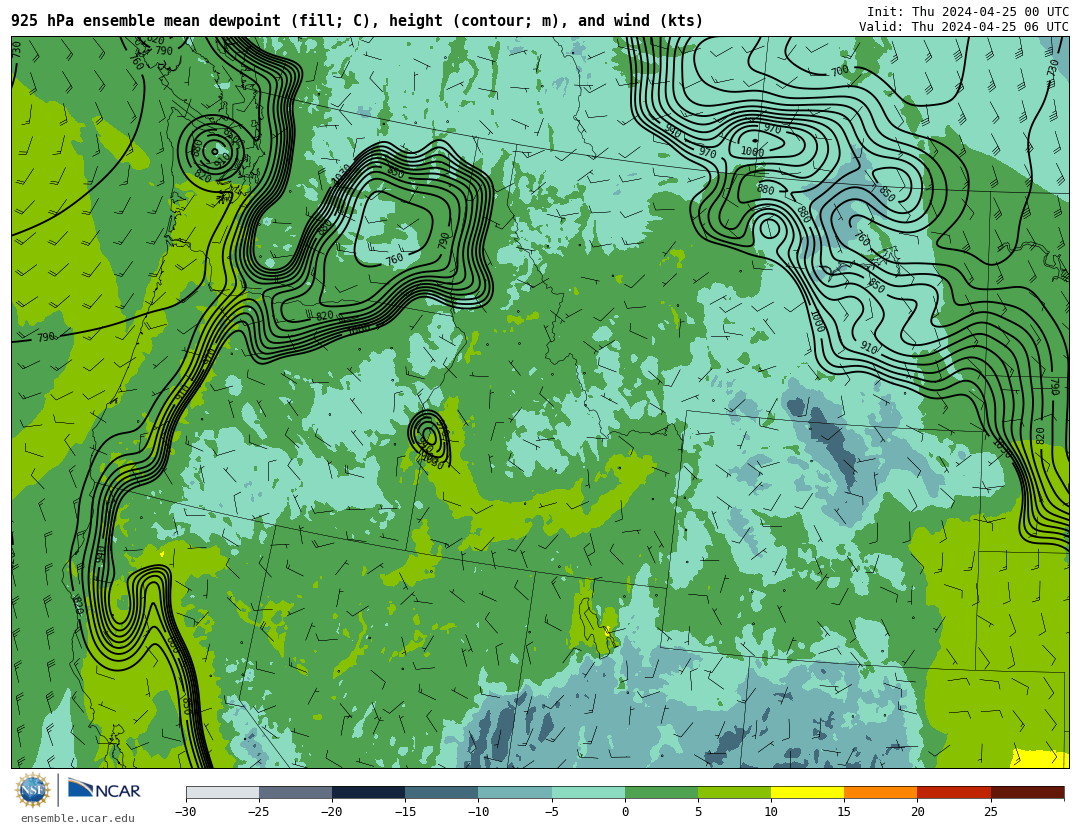This screenshot has width=1080, height=831.
Task: Pick the yellow 10 to 15 colorbar swatch
Action: [x=807, y=792]
